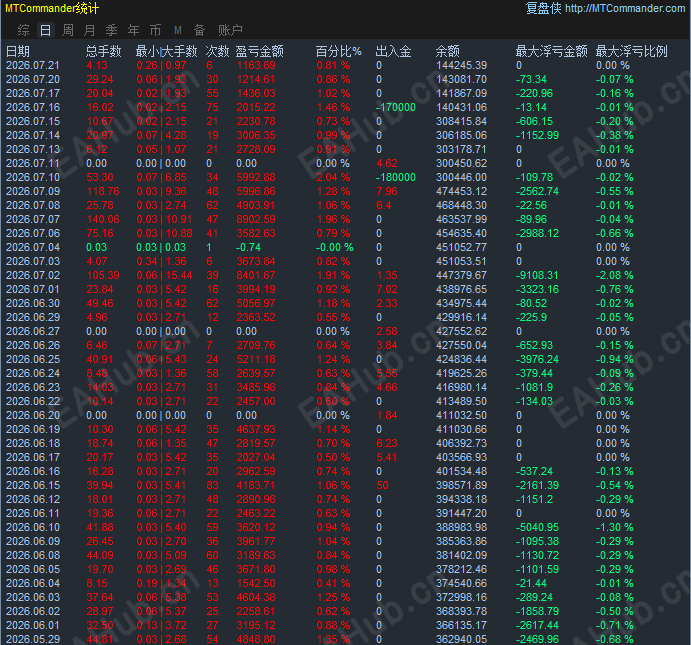Image resolution: width=691 pixels, height=645 pixels.
Task: Click percentage value 1.96 %
Action: [x=333, y=219]
